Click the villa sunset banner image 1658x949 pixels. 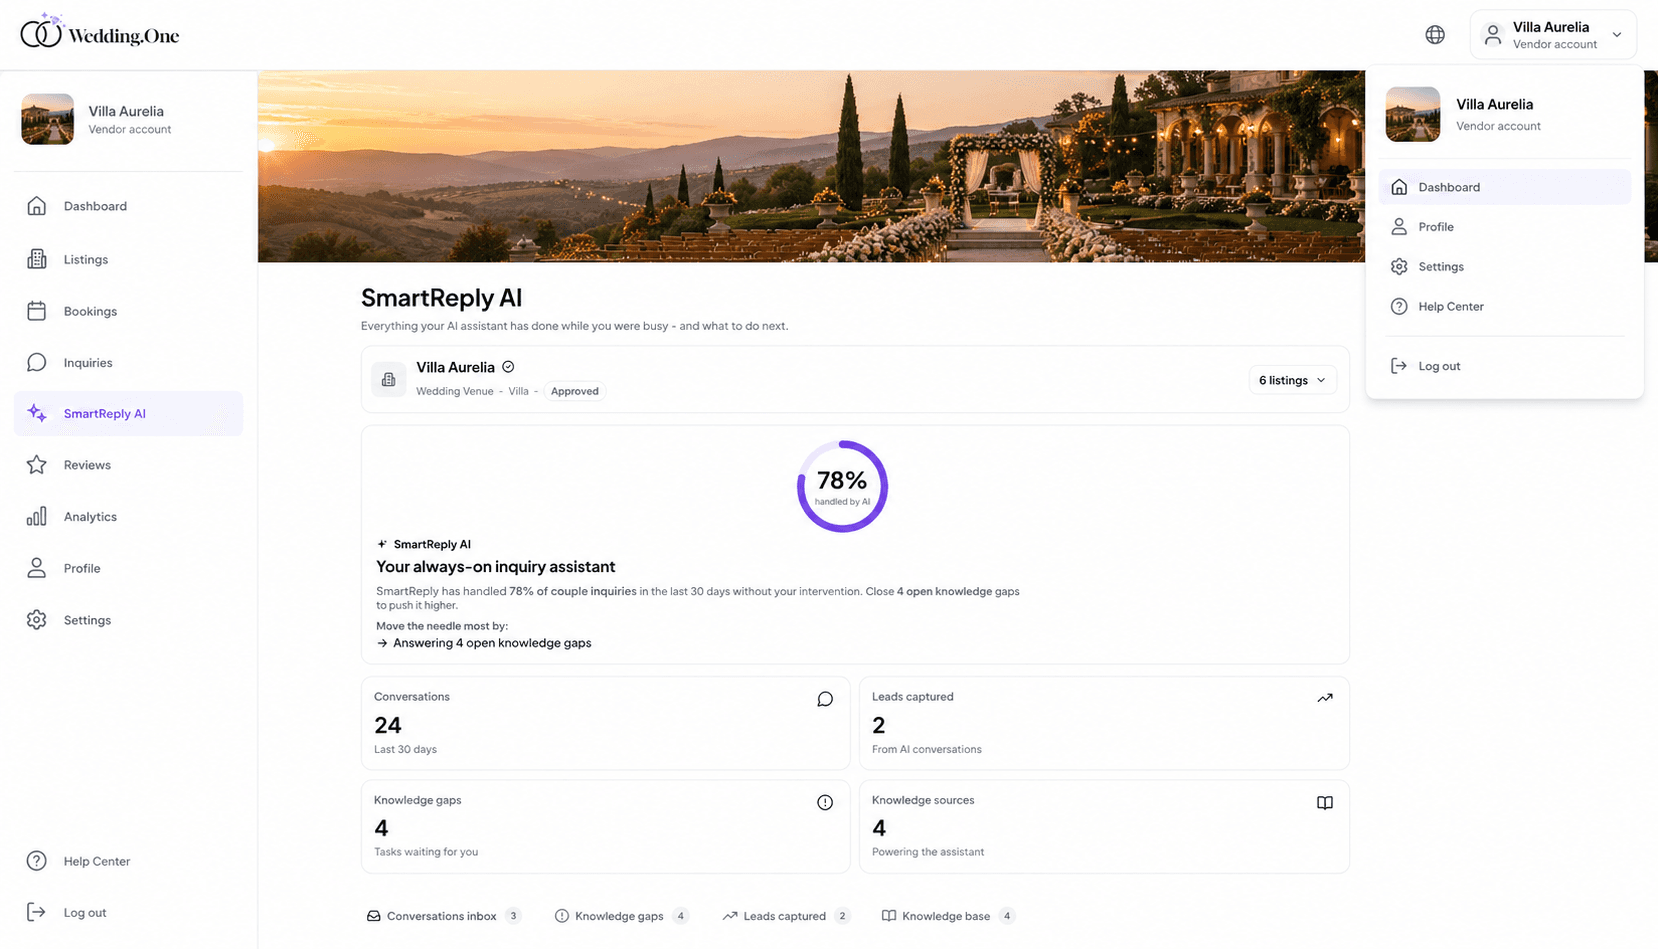pos(811,166)
